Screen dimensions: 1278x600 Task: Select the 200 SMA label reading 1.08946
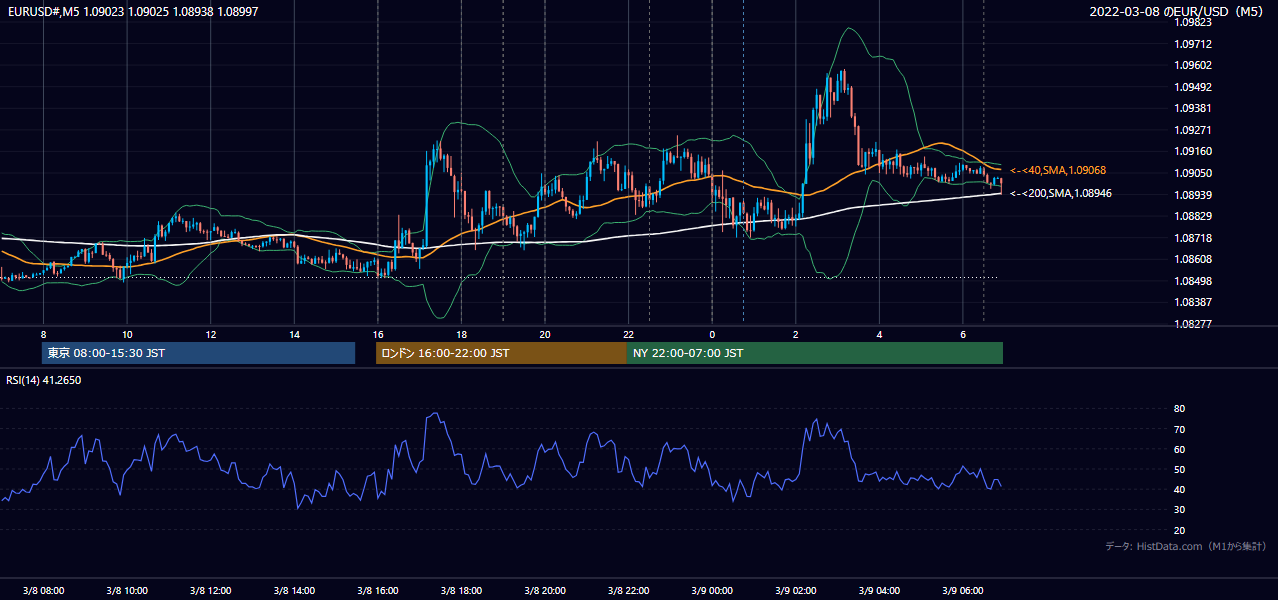coord(1060,193)
